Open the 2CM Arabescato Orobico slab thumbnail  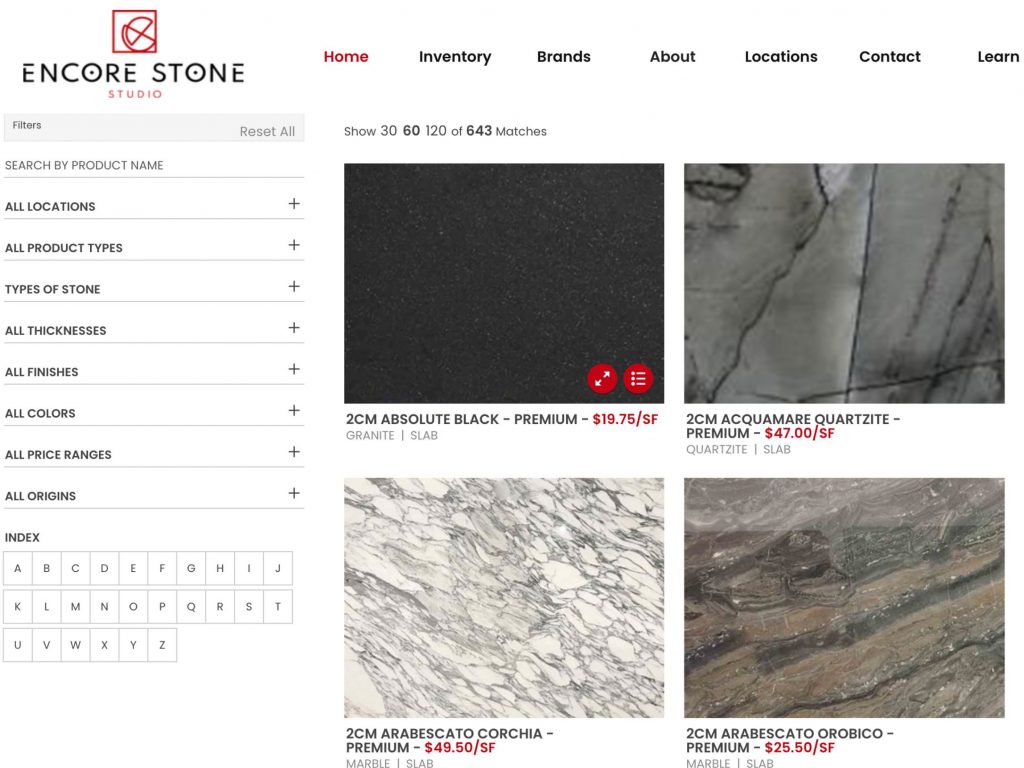pyautogui.click(x=844, y=598)
